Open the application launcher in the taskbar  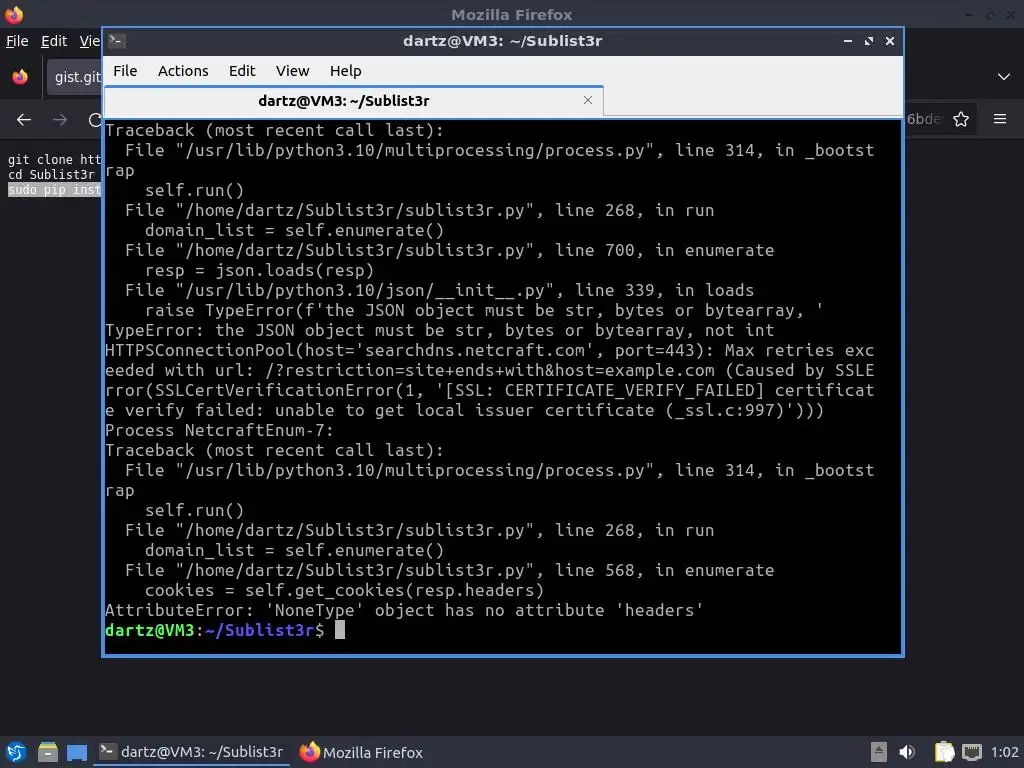16,752
